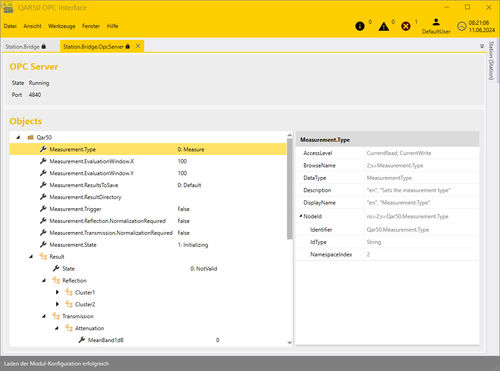The height and width of the screenshot is (371, 500).
Task: Click wrench icon of Measurement.ResultsToSave
Action: point(43,185)
